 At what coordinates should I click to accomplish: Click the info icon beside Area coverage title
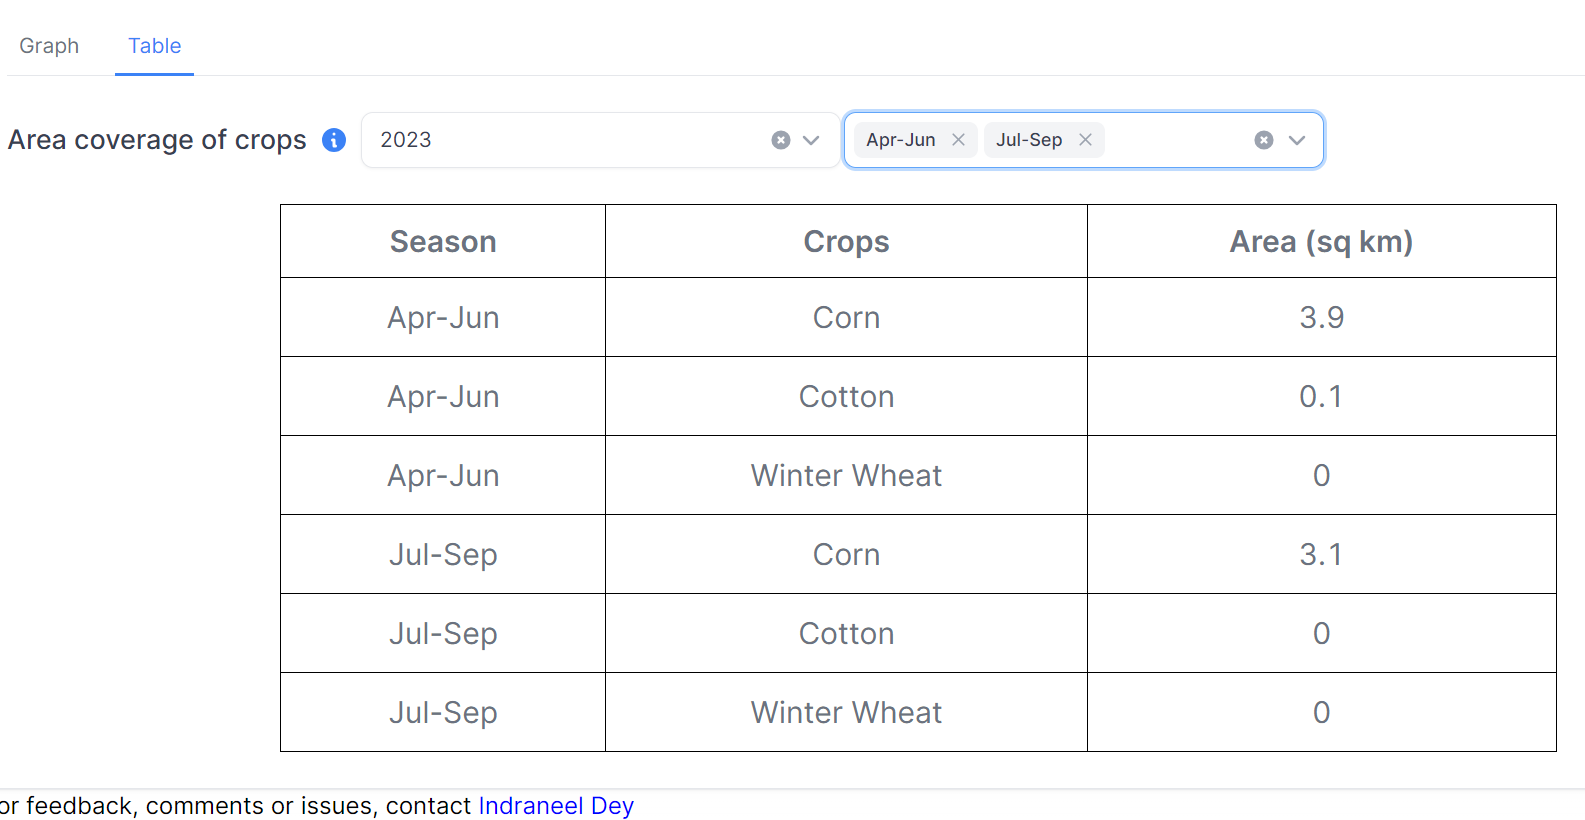coord(334,140)
